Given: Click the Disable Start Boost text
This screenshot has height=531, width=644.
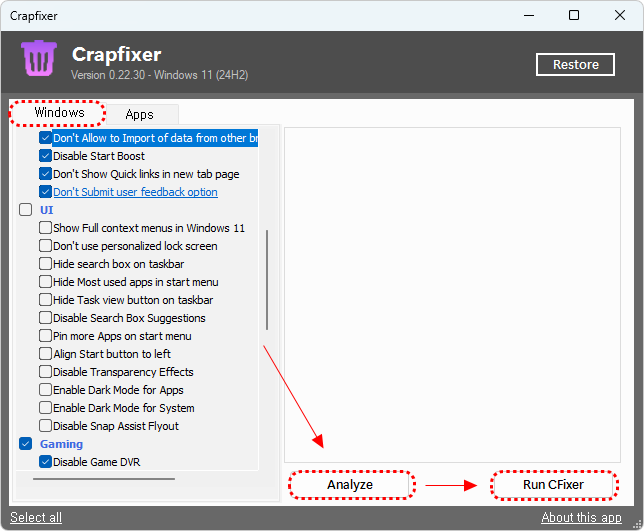Looking at the screenshot, I should point(99,156).
